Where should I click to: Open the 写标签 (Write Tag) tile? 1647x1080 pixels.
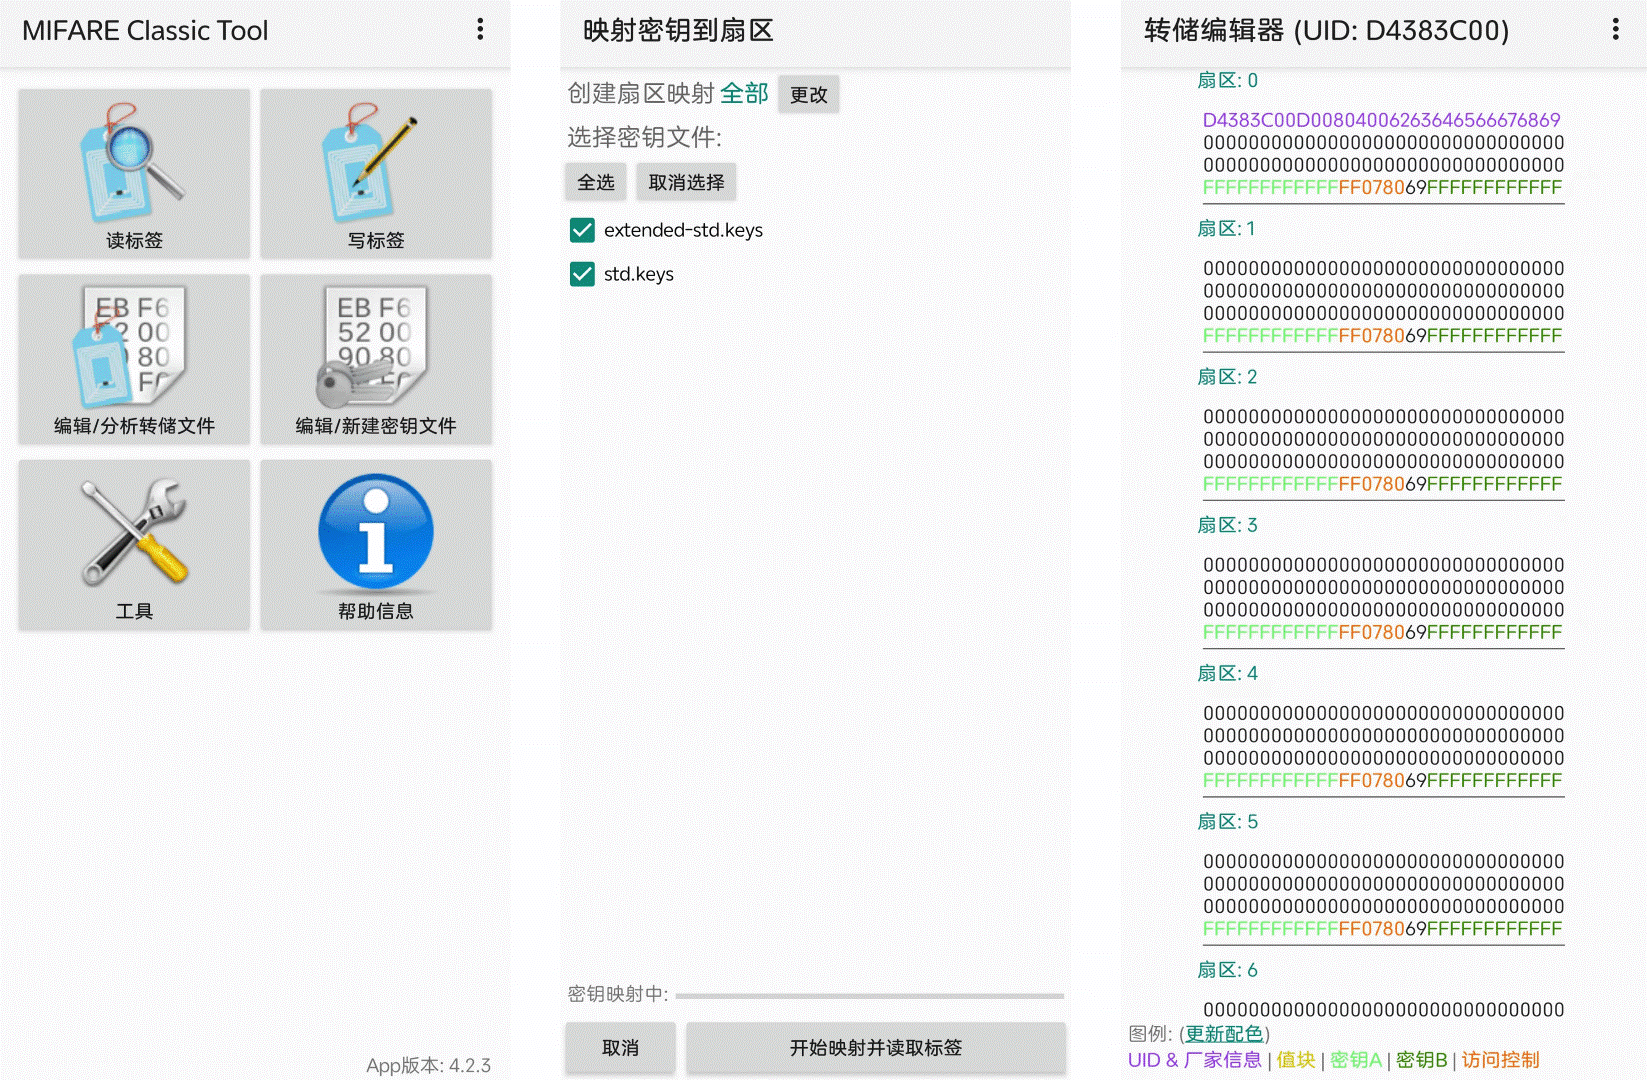point(376,174)
